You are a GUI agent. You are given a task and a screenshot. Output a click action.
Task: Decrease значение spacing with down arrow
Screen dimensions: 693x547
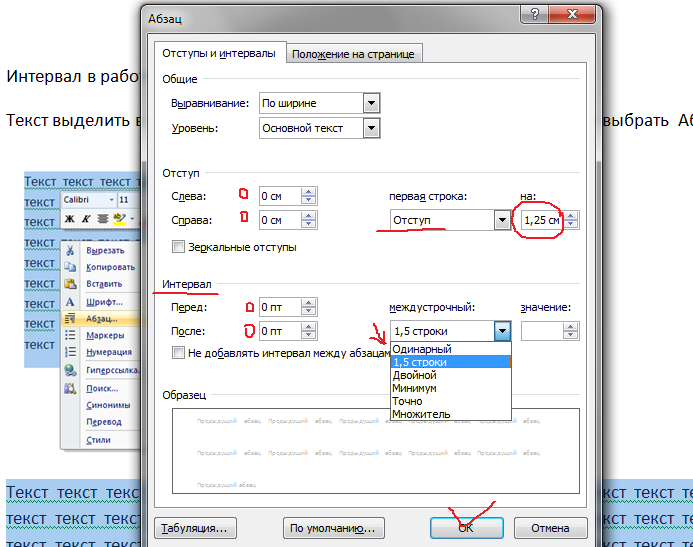(x=571, y=335)
